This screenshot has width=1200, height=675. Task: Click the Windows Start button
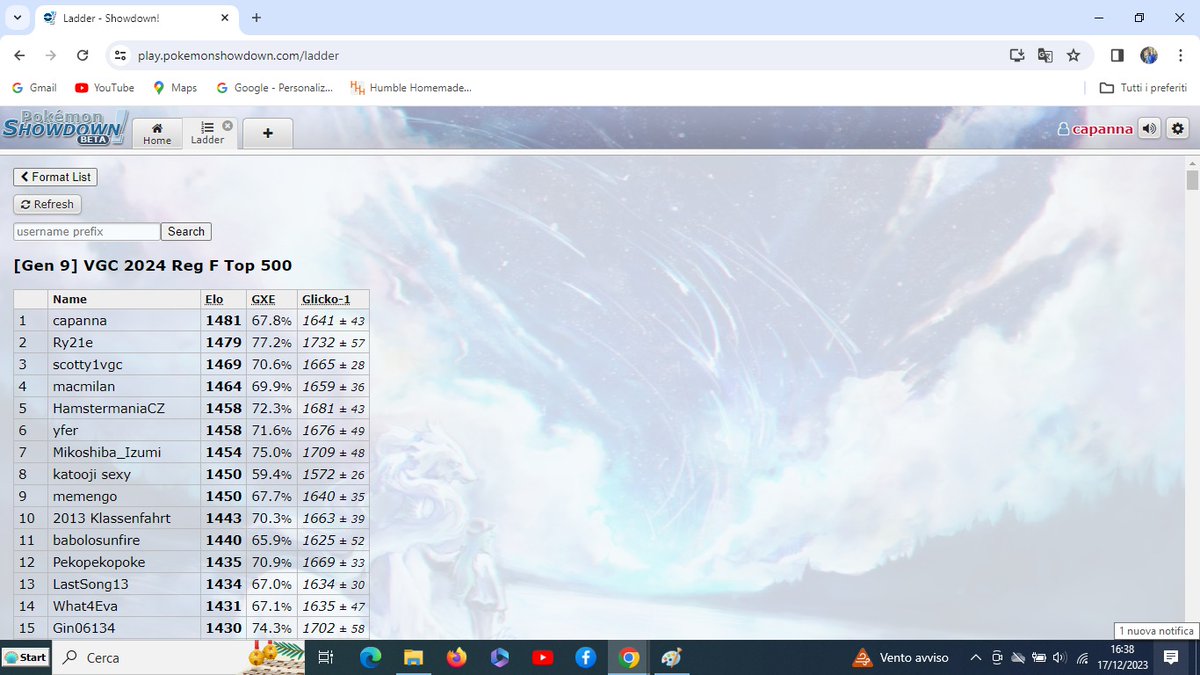click(25, 657)
